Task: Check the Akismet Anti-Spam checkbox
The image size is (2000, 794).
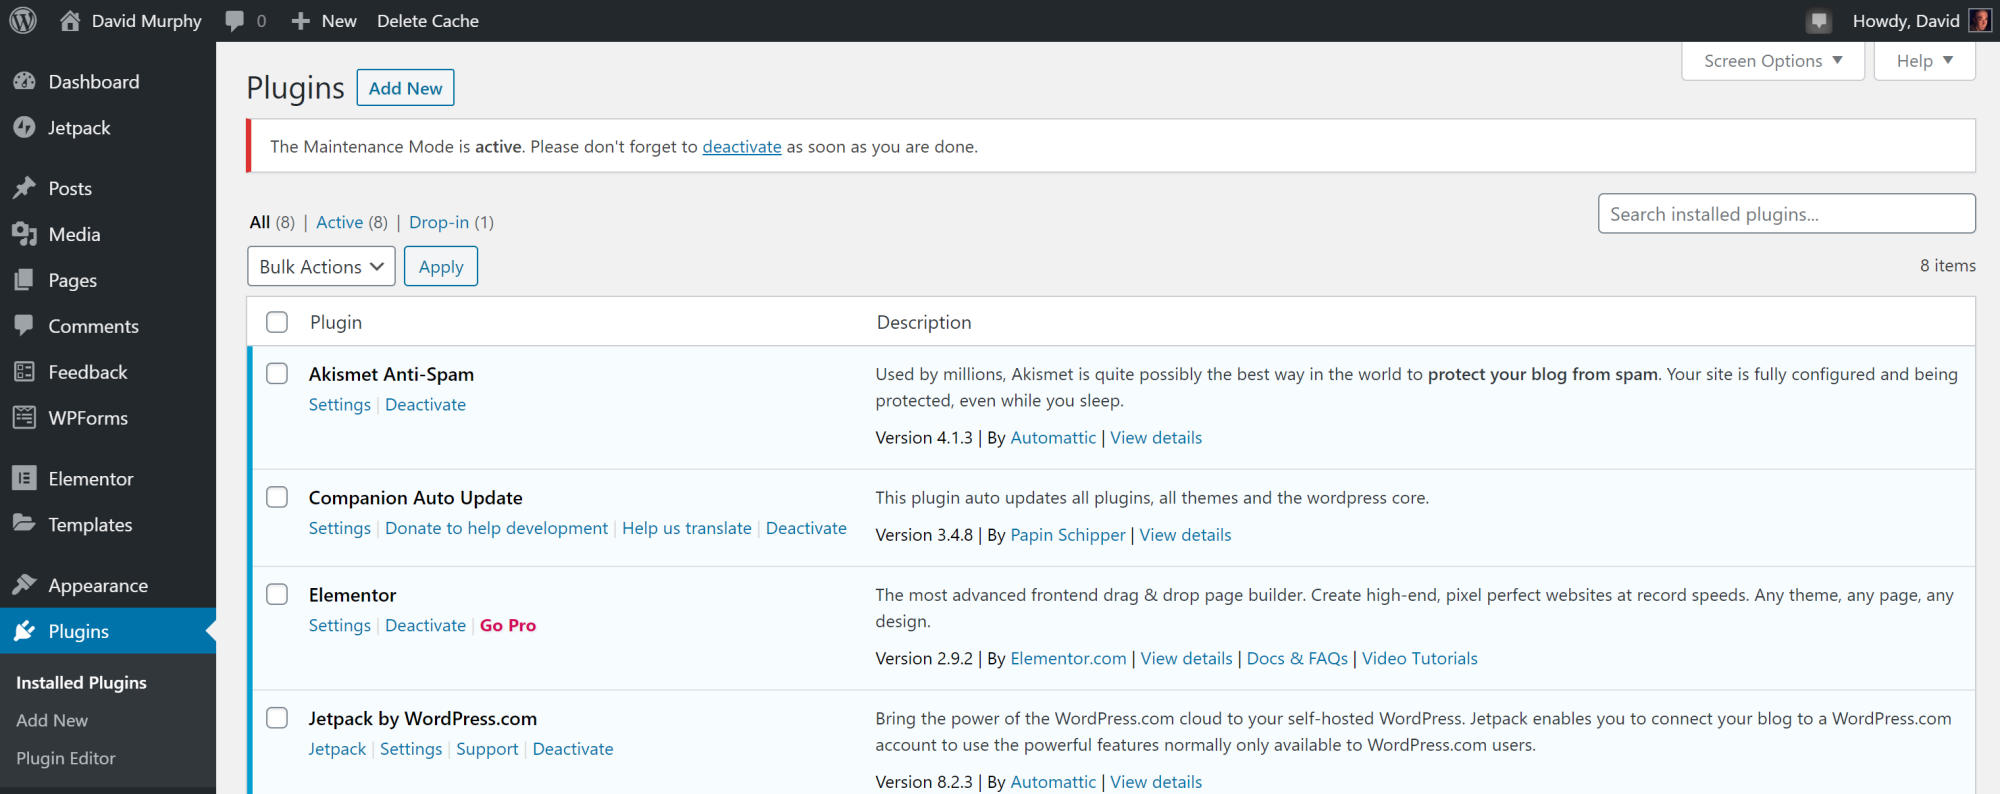Action: pyautogui.click(x=277, y=373)
